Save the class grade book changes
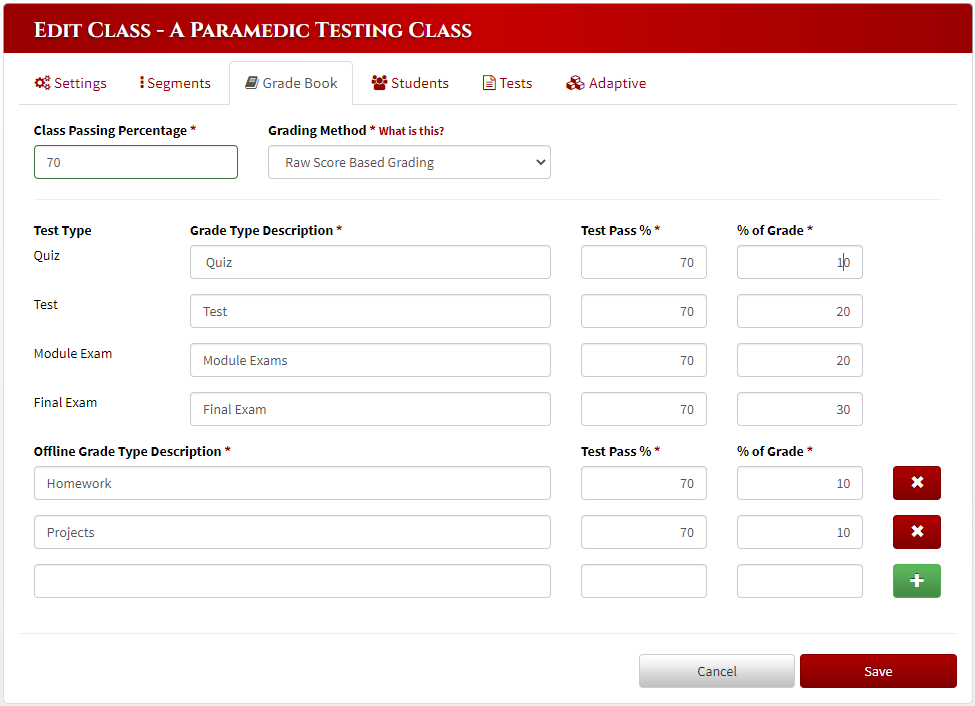 [x=877, y=670]
